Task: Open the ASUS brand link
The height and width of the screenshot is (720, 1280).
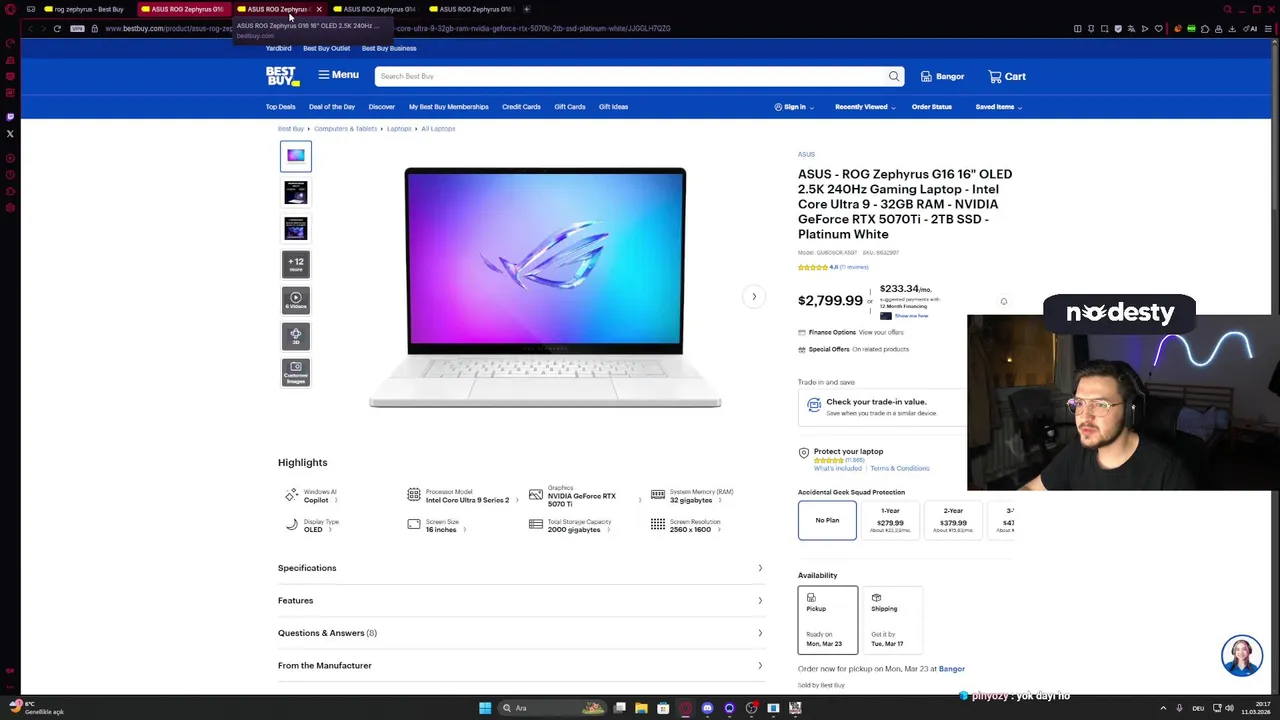Action: point(806,154)
